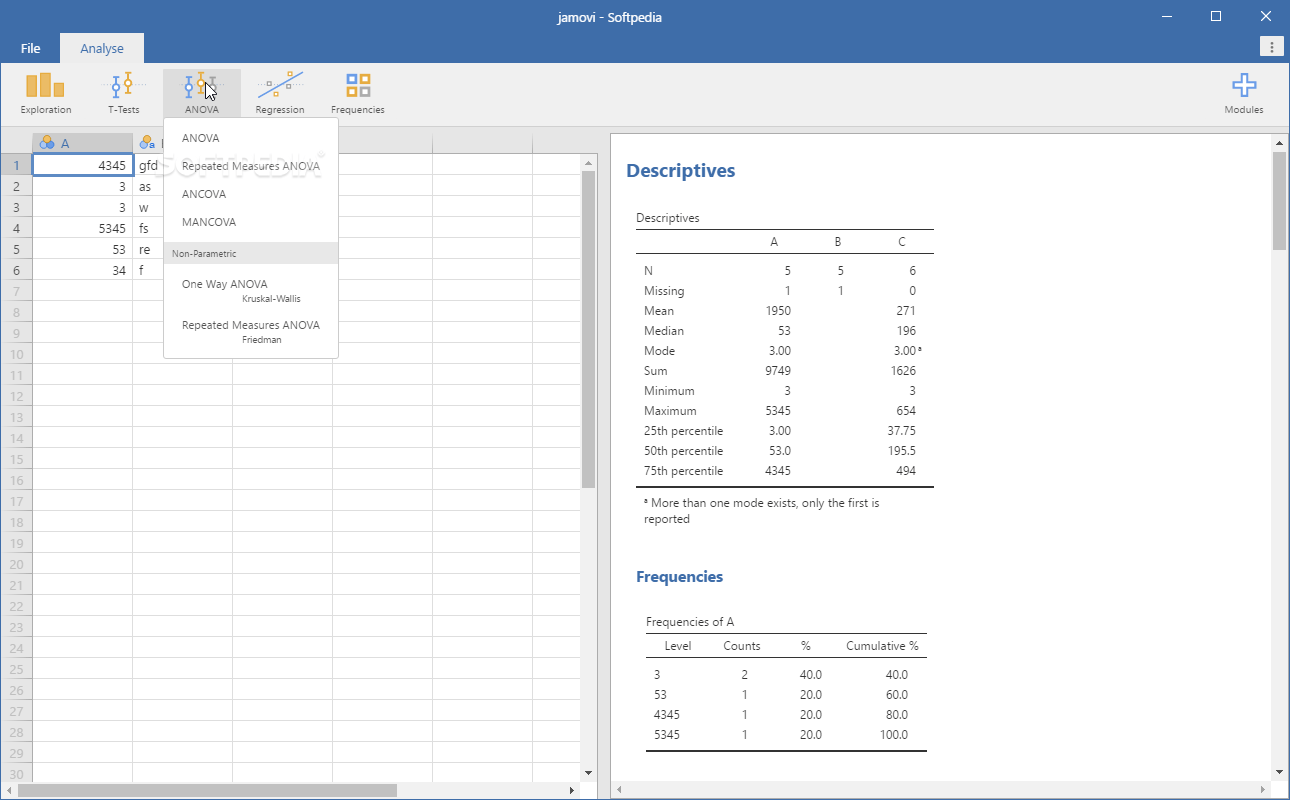The image size is (1290, 800).
Task: Choose Repeated Measures ANOVA menu entry
Action: pos(251,166)
